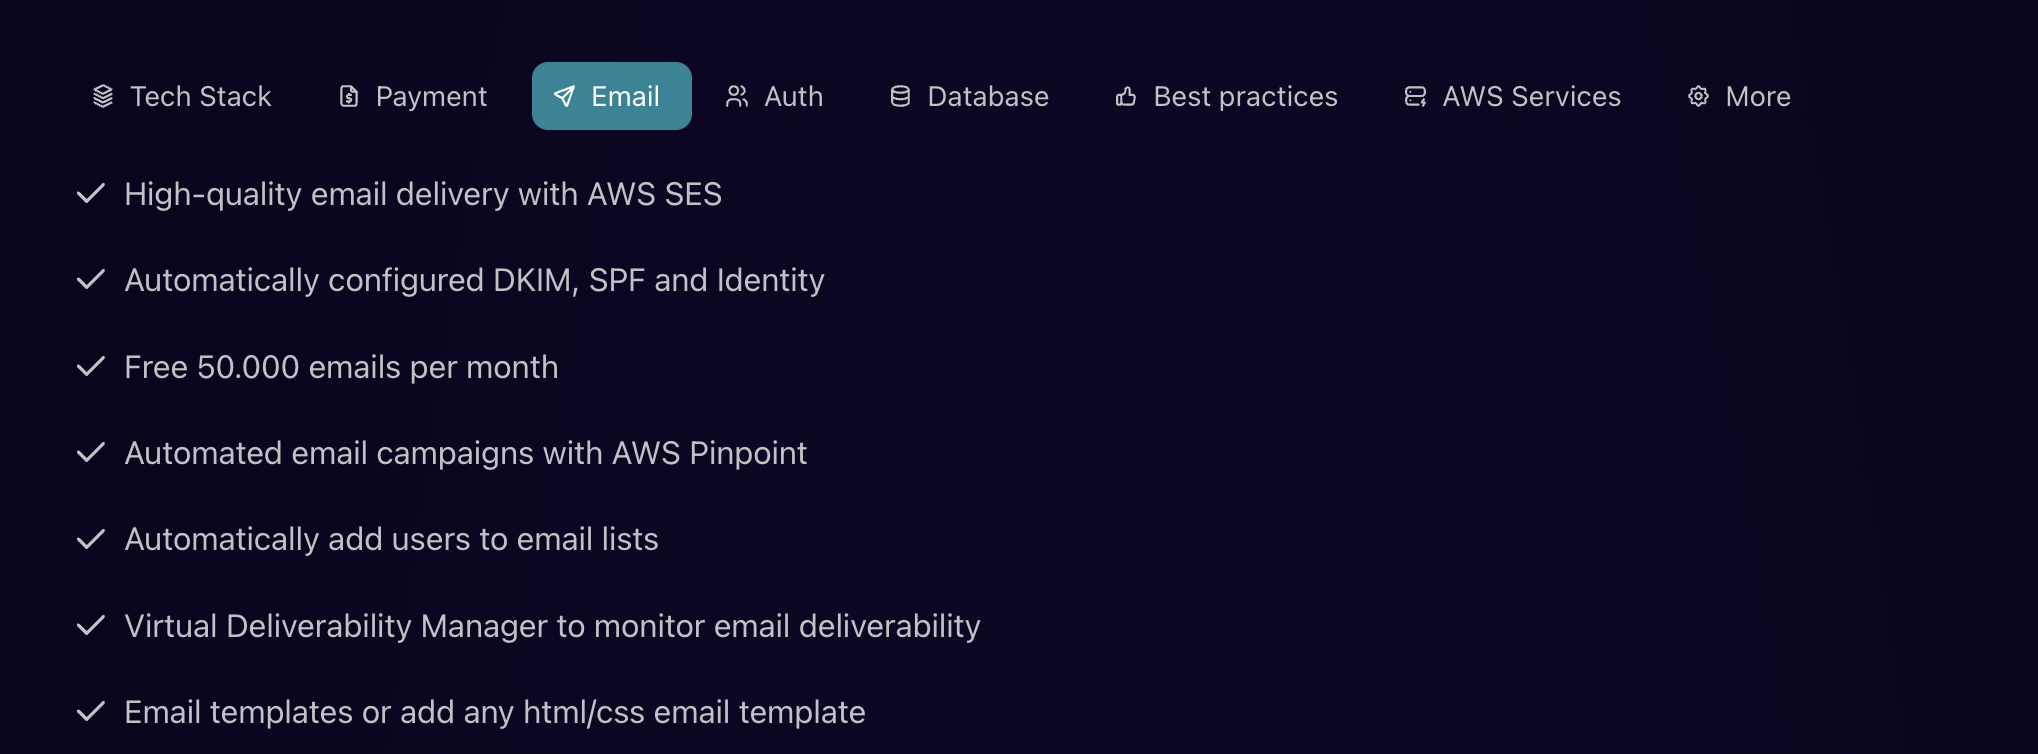Click the Best practices thumbs-up icon
This screenshot has height=754, width=2038.
click(1126, 96)
